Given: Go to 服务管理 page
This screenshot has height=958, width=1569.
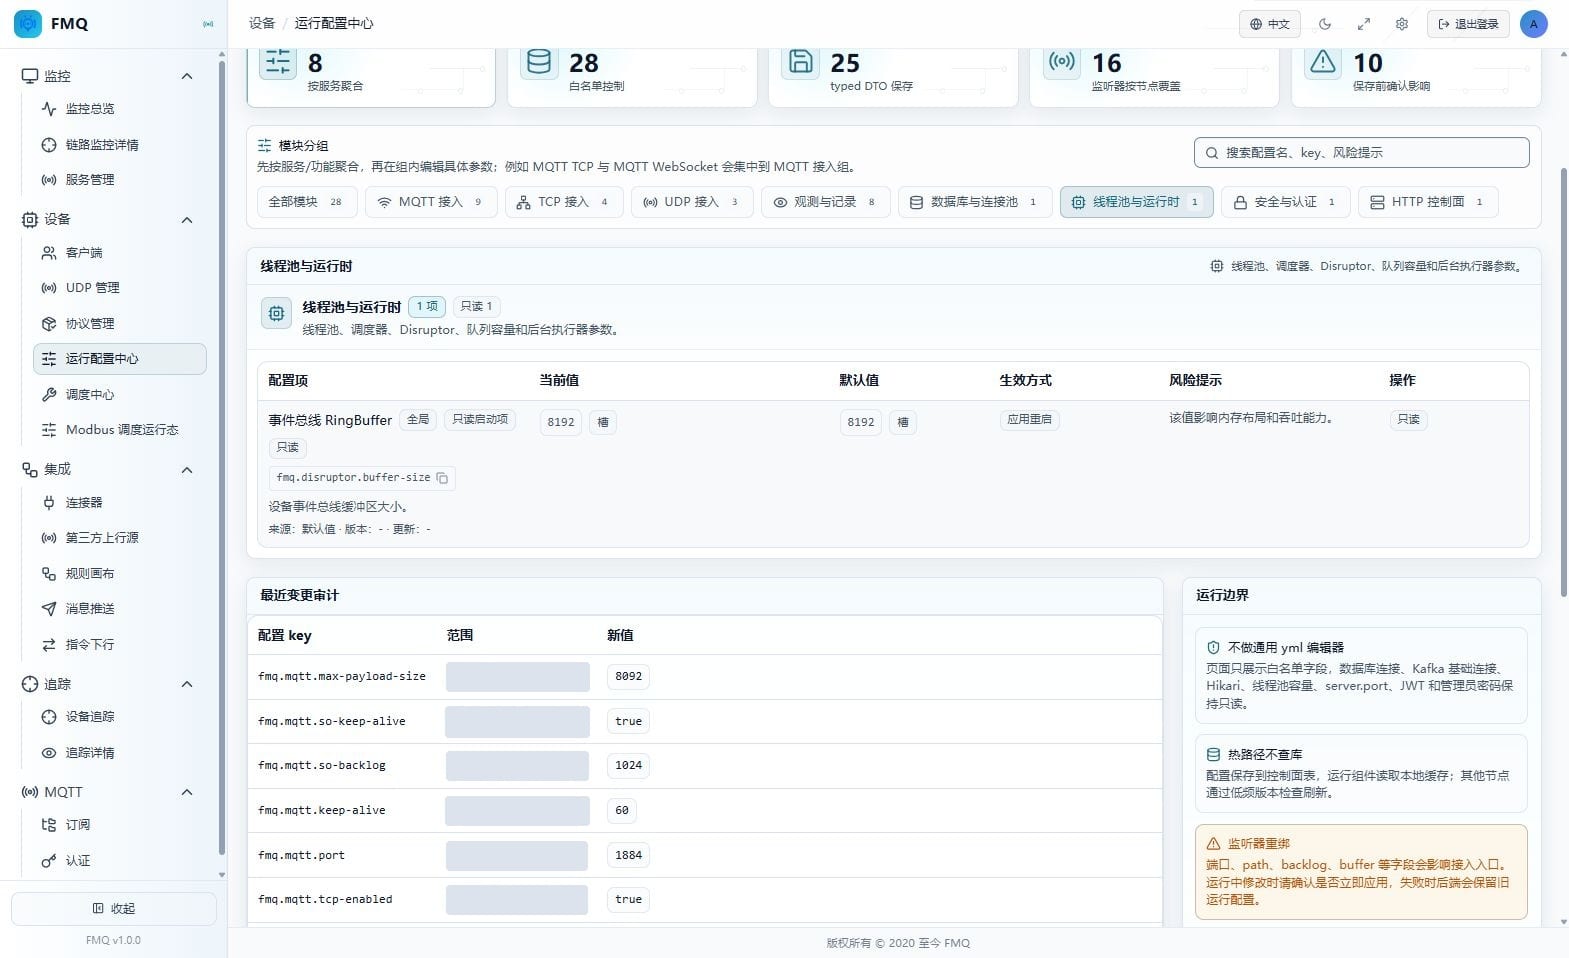Looking at the screenshot, I should point(119,180).
